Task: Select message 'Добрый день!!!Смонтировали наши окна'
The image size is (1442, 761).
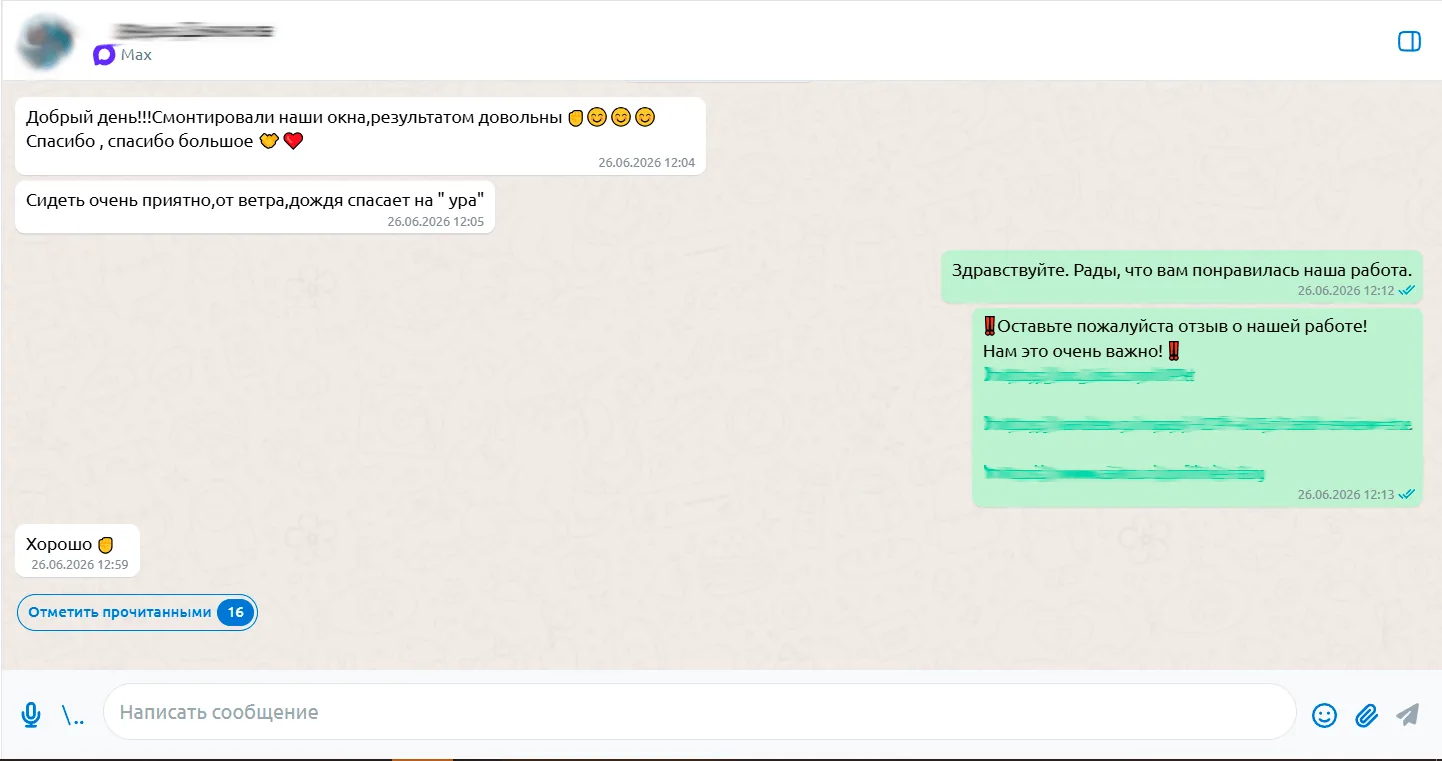Action: (360, 136)
